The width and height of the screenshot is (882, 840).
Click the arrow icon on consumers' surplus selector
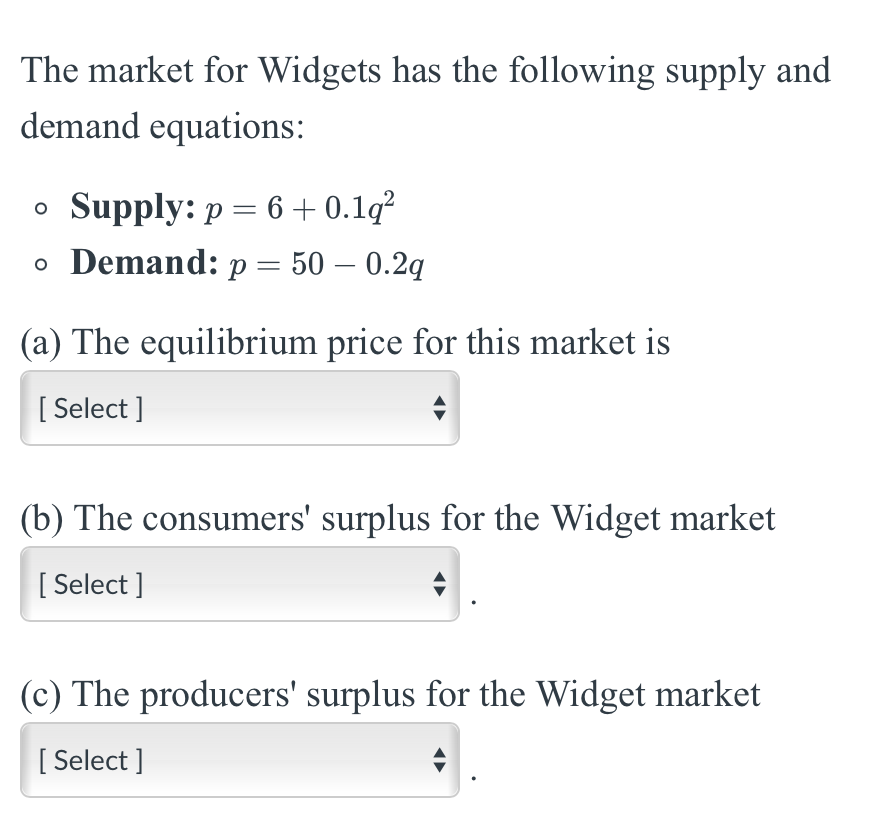pos(438,583)
